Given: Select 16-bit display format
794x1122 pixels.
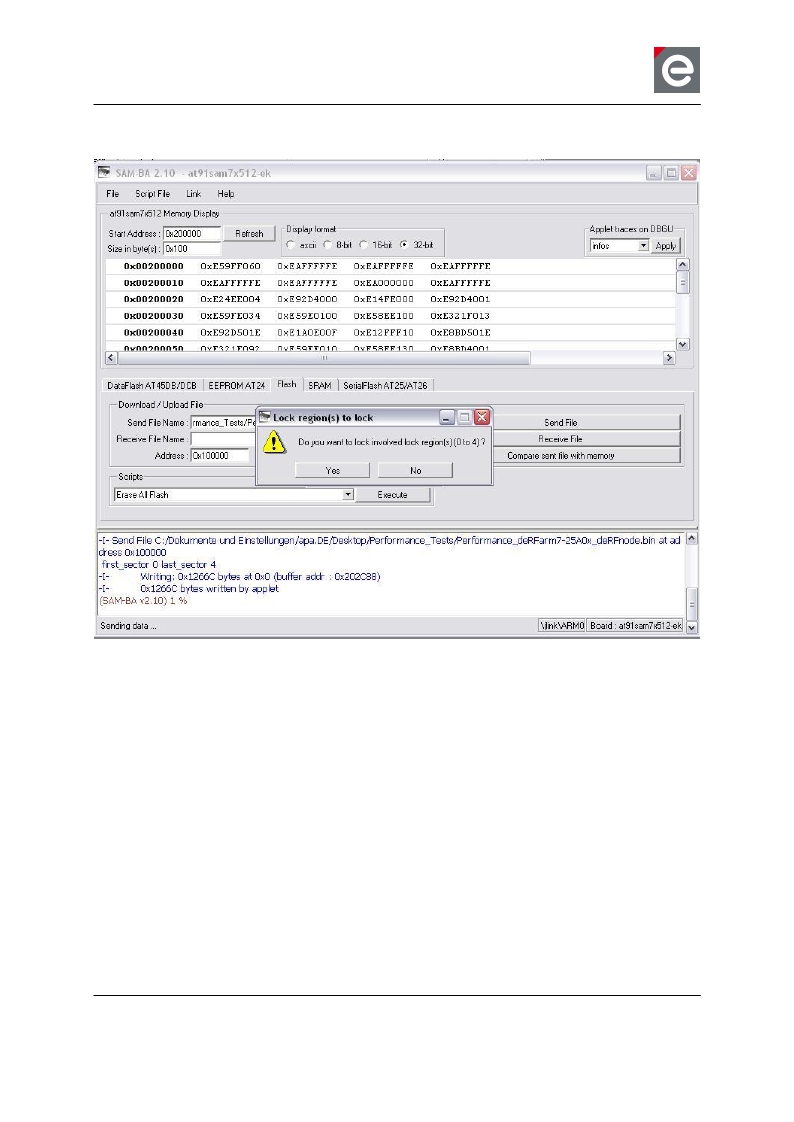Looking at the screenshot, I should click(x=363, y=245).
